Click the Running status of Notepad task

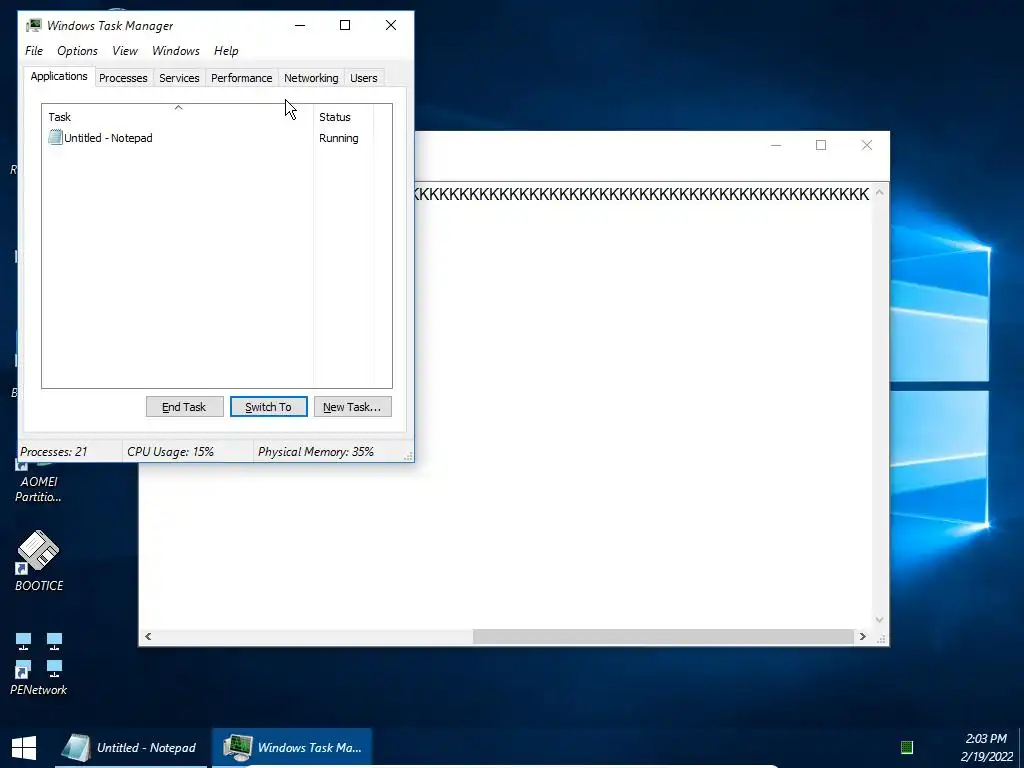(338, 138)
